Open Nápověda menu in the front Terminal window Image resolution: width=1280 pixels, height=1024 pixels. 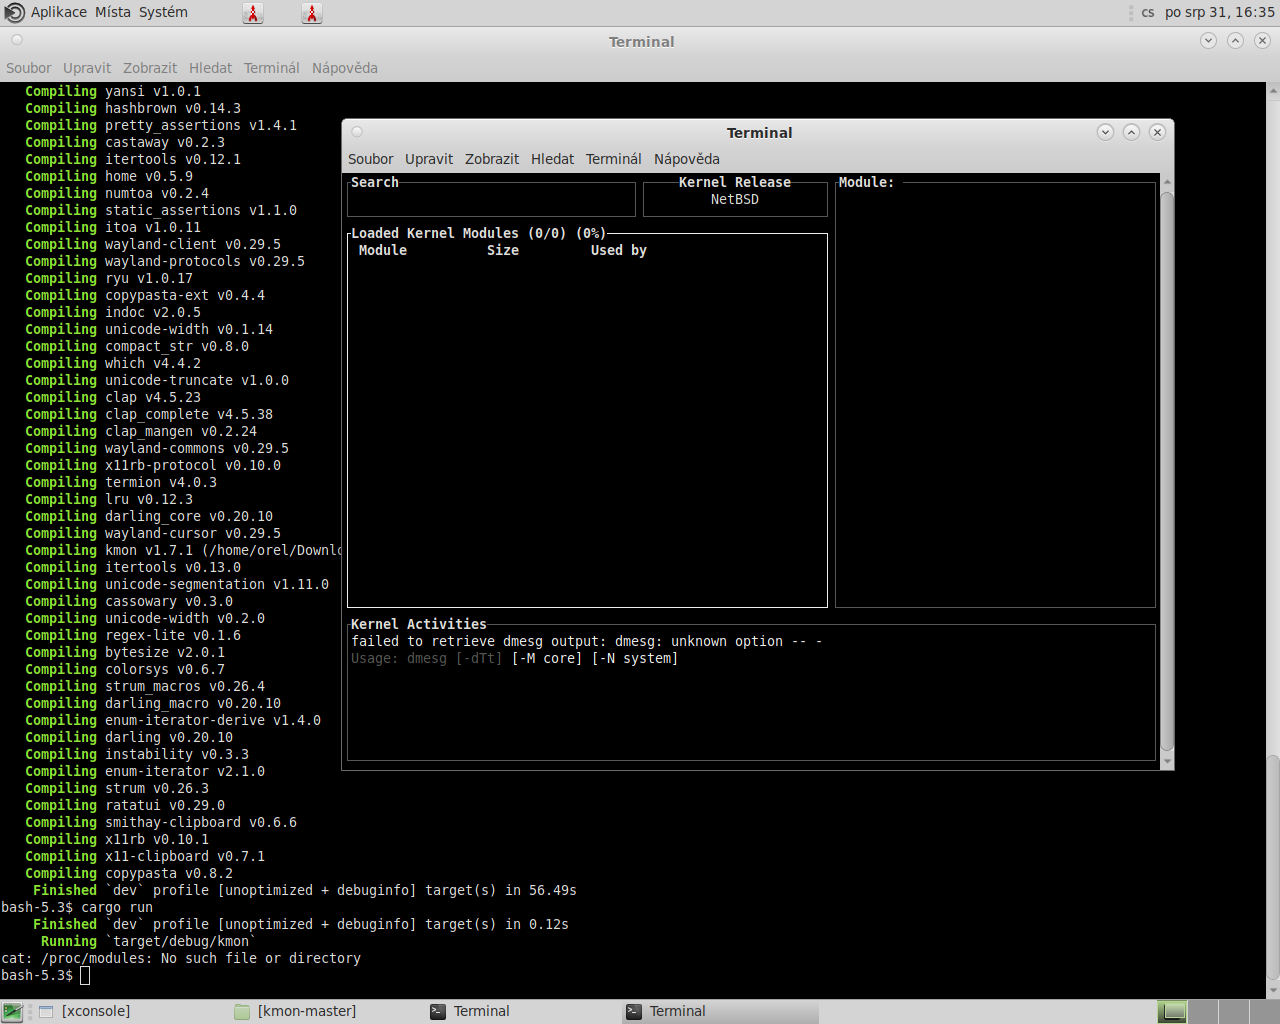pos(687,159)
